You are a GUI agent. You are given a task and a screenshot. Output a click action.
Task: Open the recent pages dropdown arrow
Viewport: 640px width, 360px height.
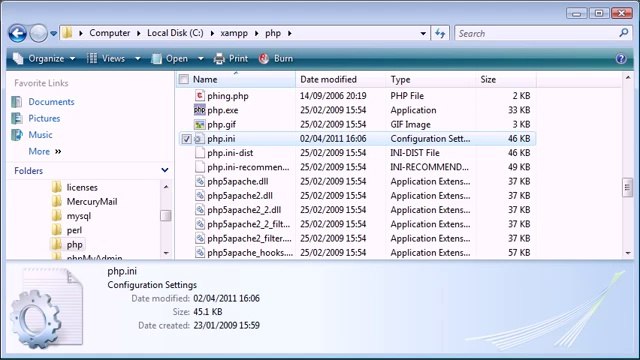(53, 33)
